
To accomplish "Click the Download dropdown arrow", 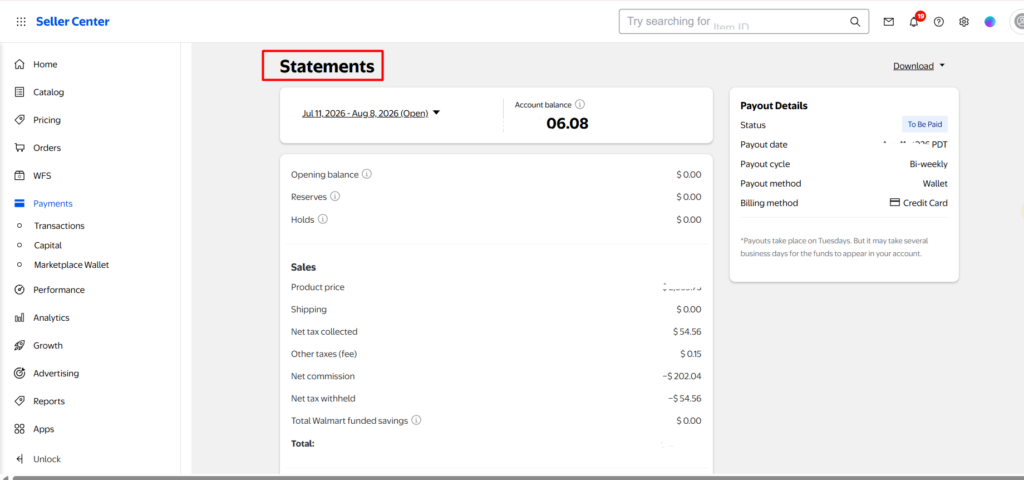I will point(942,65).
